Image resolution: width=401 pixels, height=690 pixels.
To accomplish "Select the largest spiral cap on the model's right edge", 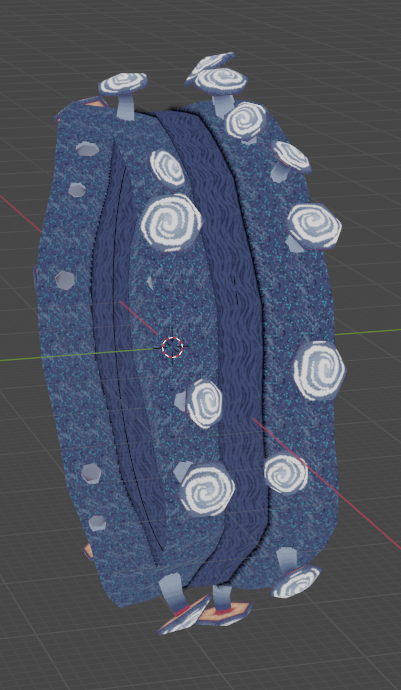I will pos(320,371).
